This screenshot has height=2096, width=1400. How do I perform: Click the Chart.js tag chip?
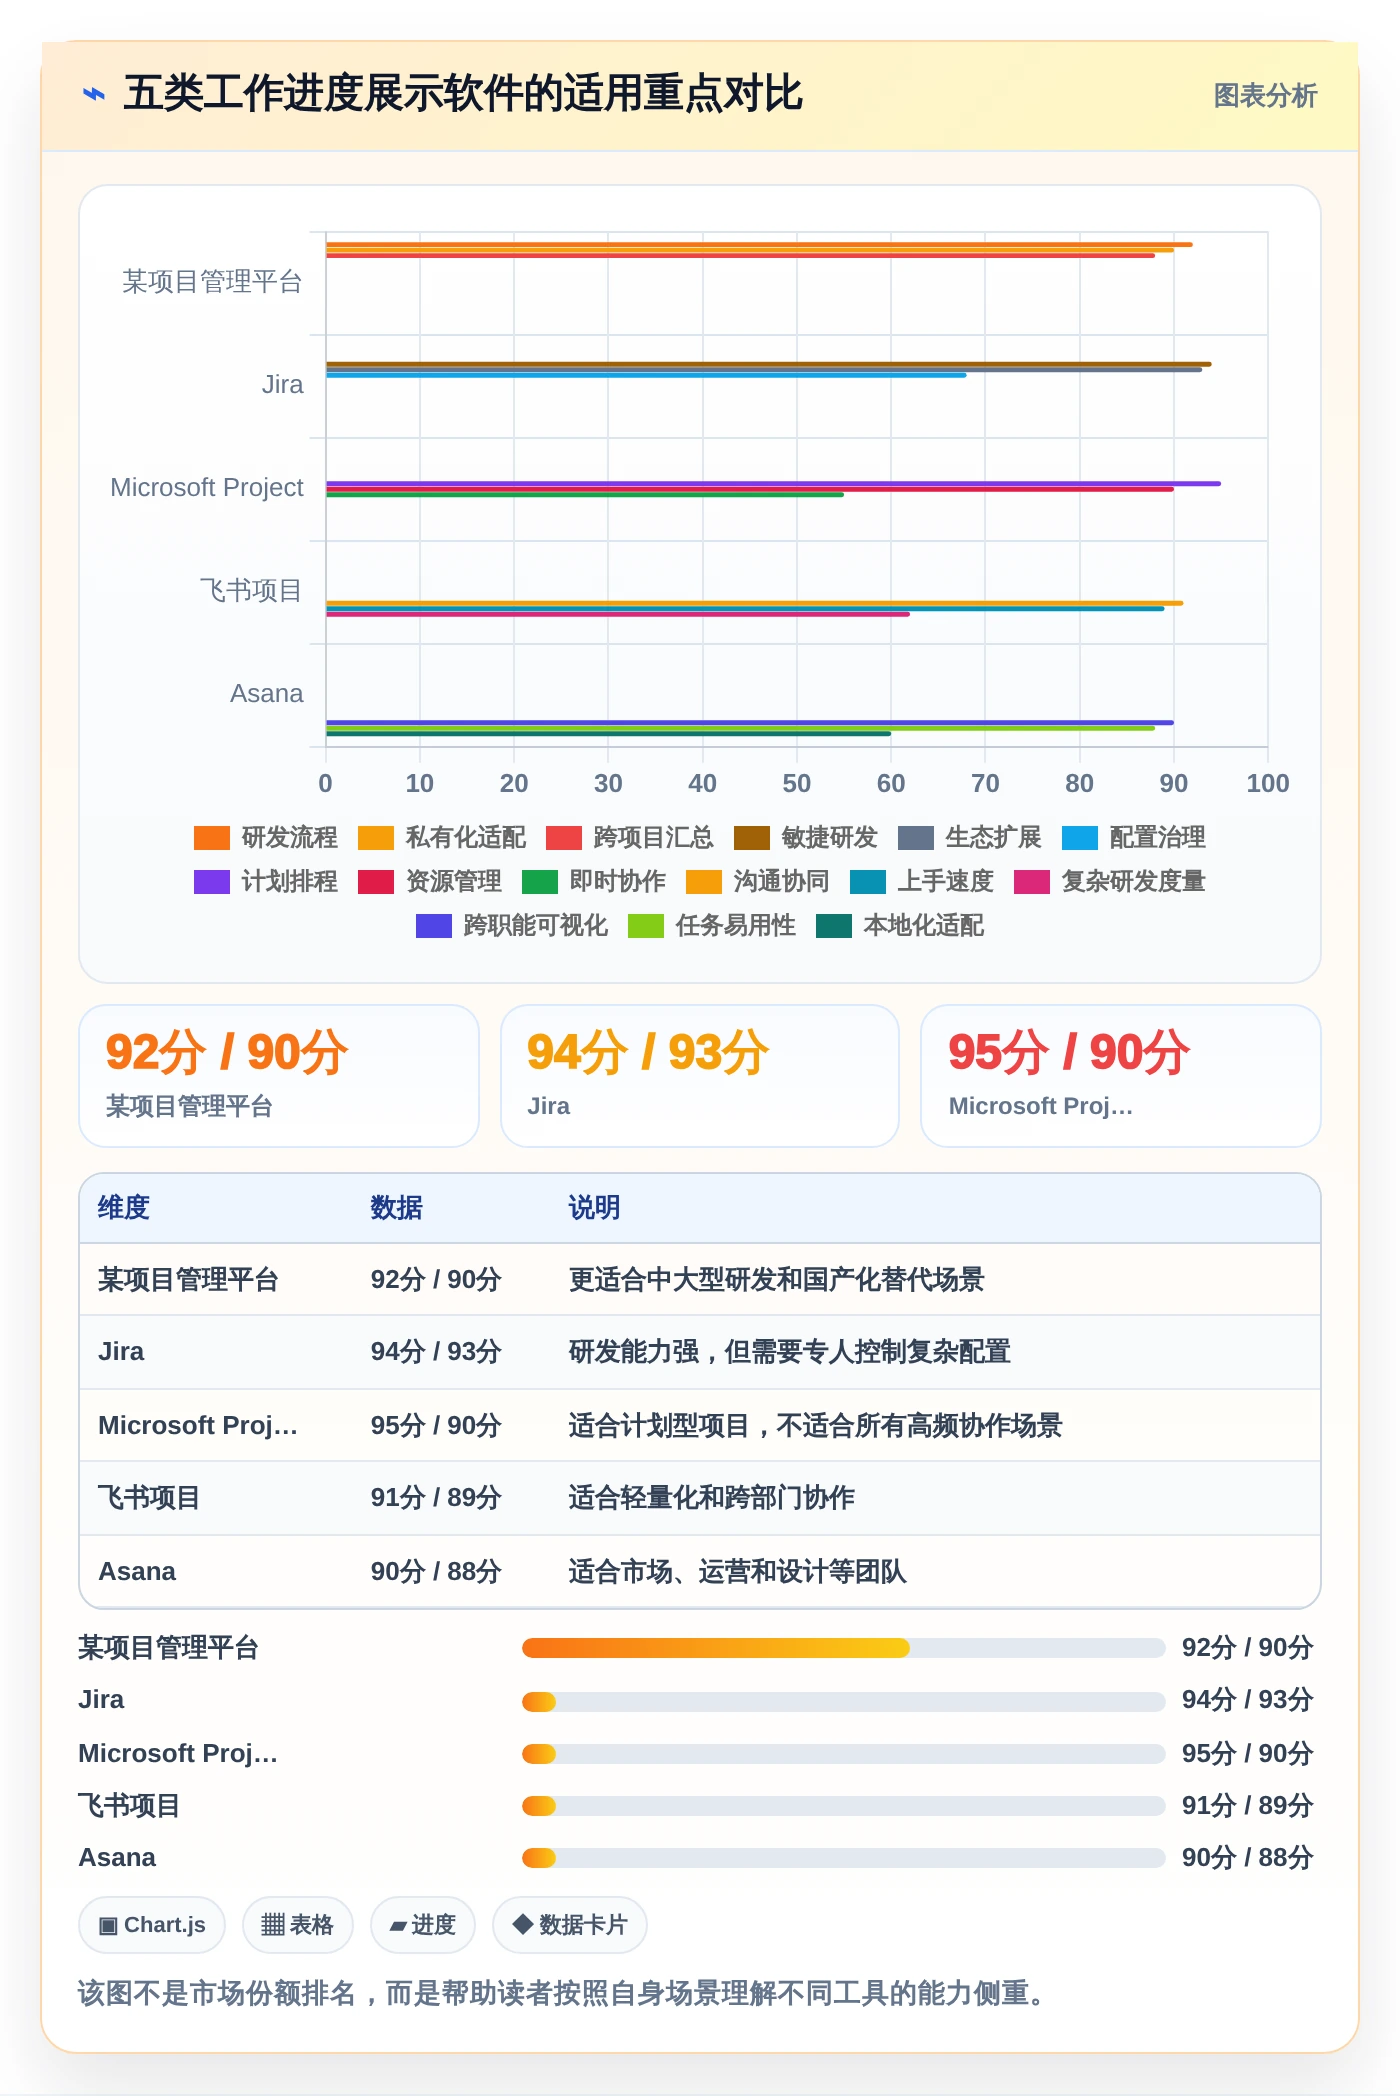coord(152,1925)
